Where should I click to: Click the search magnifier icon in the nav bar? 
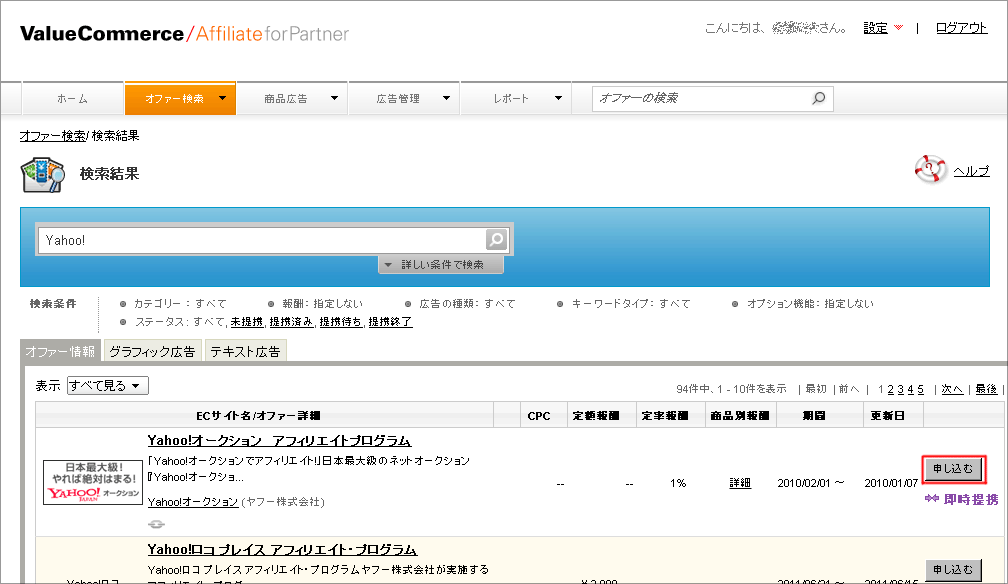point(818,98)
